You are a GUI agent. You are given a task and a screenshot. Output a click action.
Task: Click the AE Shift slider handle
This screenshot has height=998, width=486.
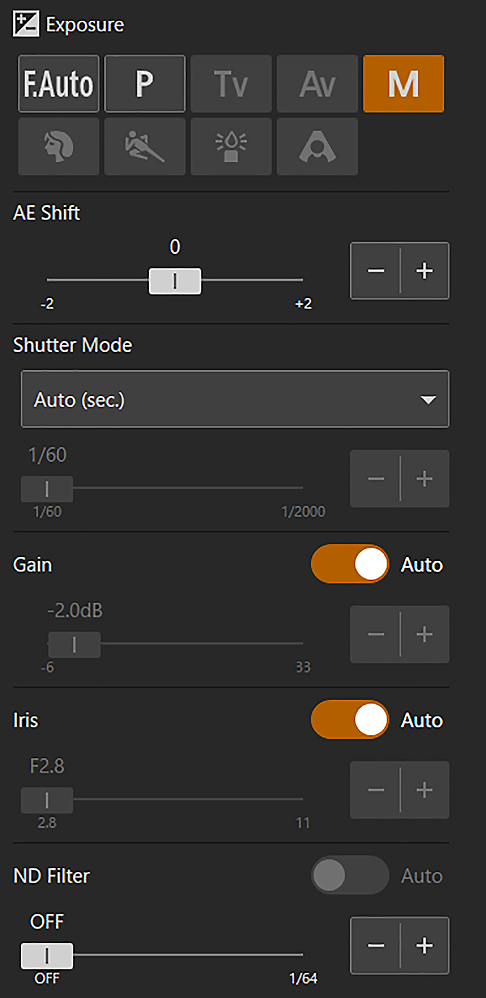click(x=175, y=281)
